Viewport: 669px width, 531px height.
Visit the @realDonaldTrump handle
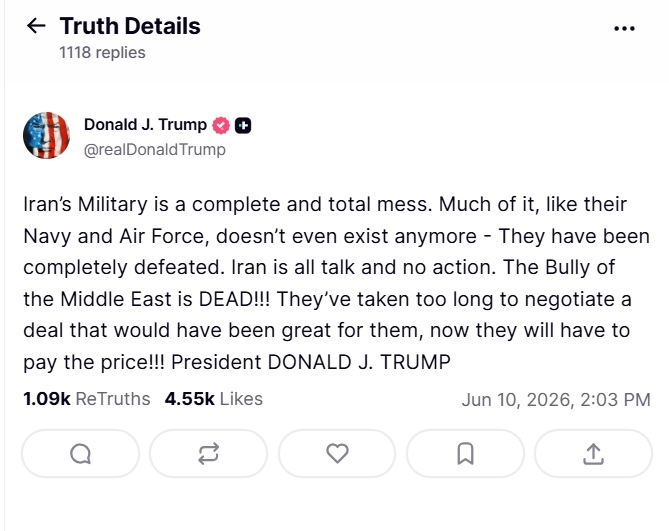155,150
